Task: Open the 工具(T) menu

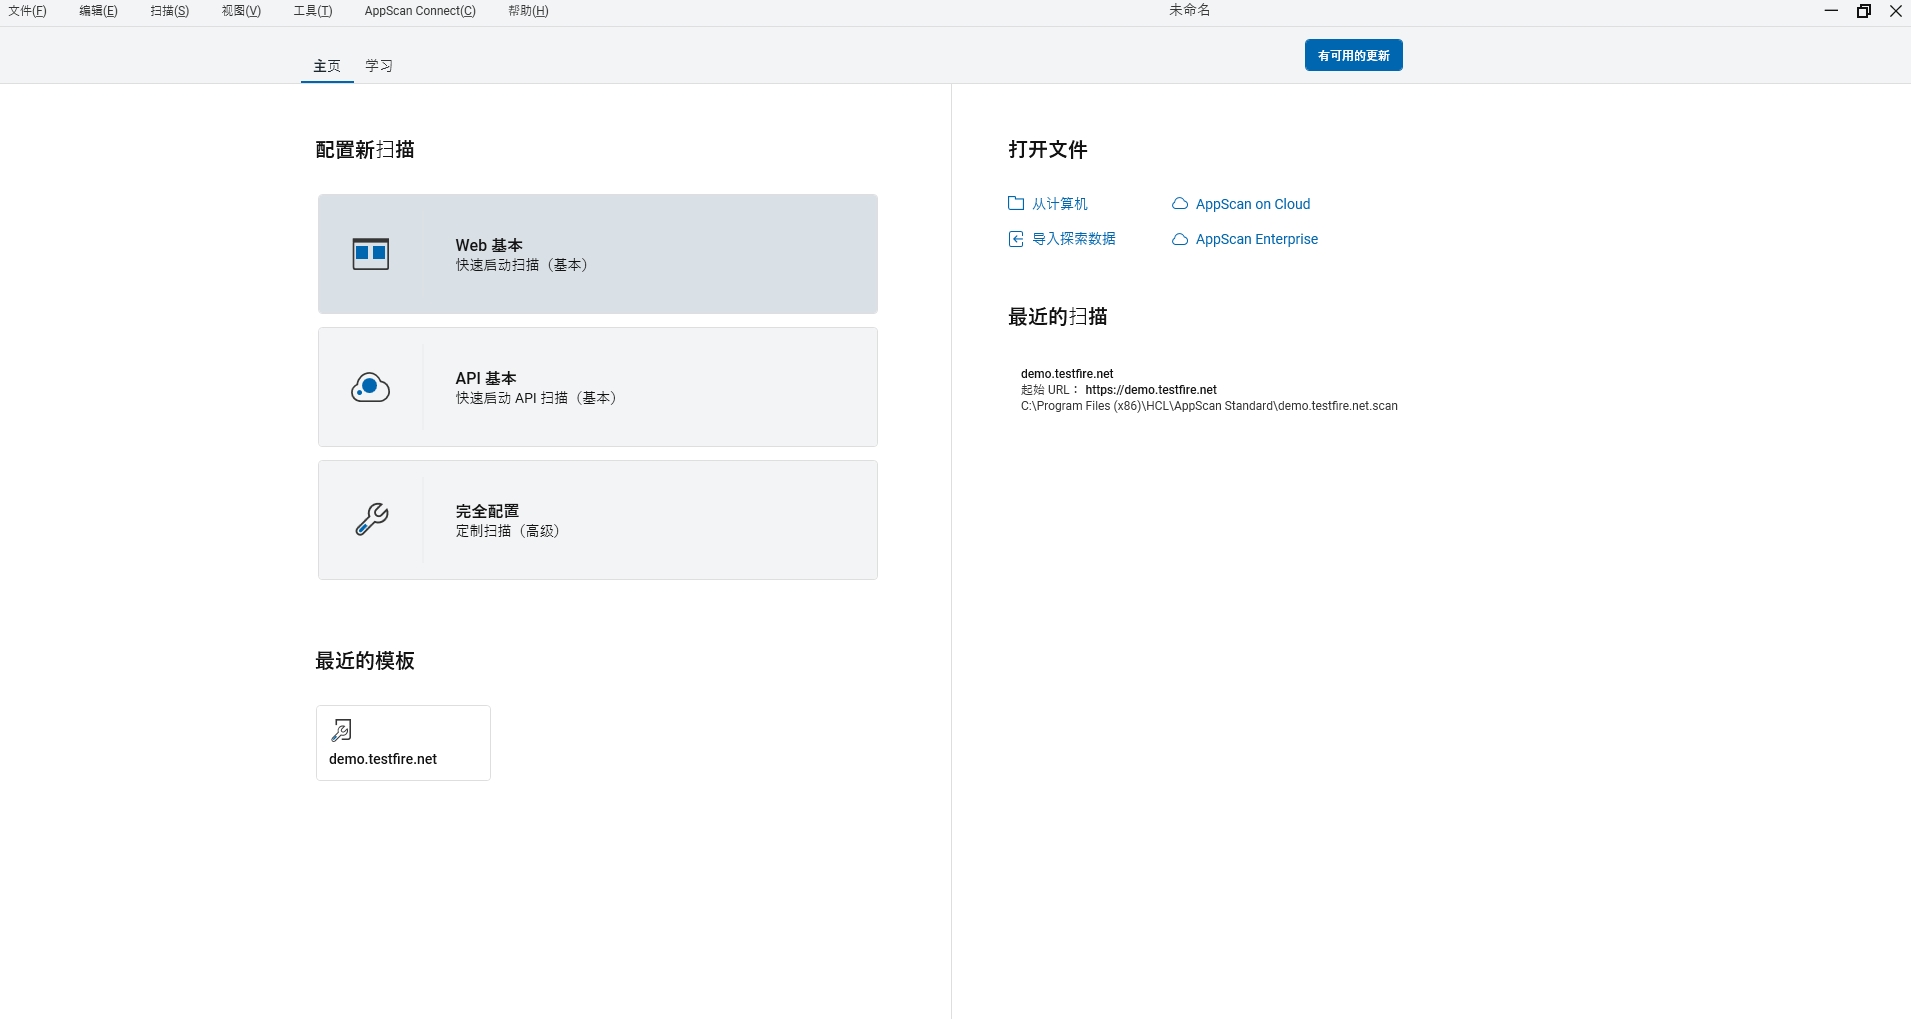Action: click(312, 11)
